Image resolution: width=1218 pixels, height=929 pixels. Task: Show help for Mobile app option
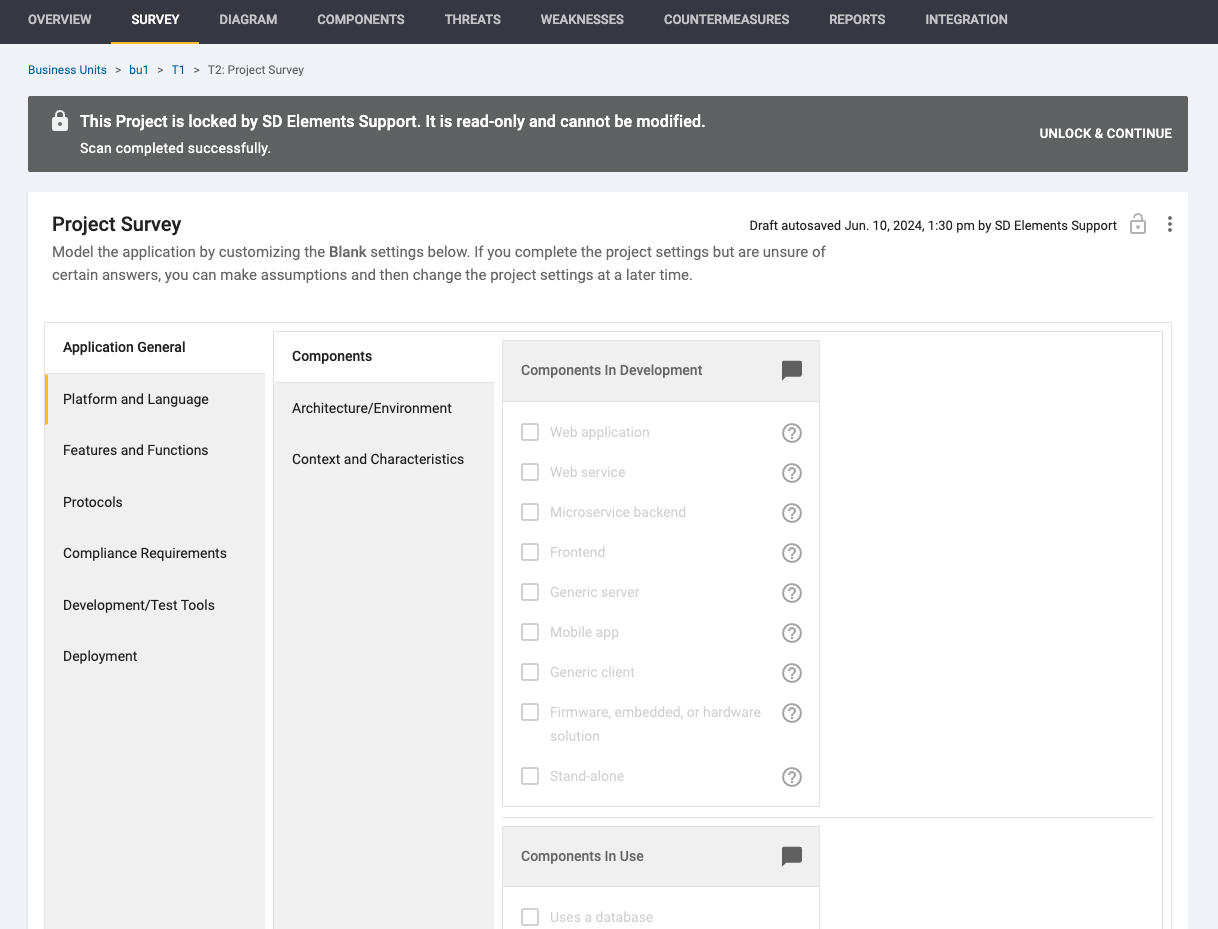pyautogui.click(x=791, y=633)
